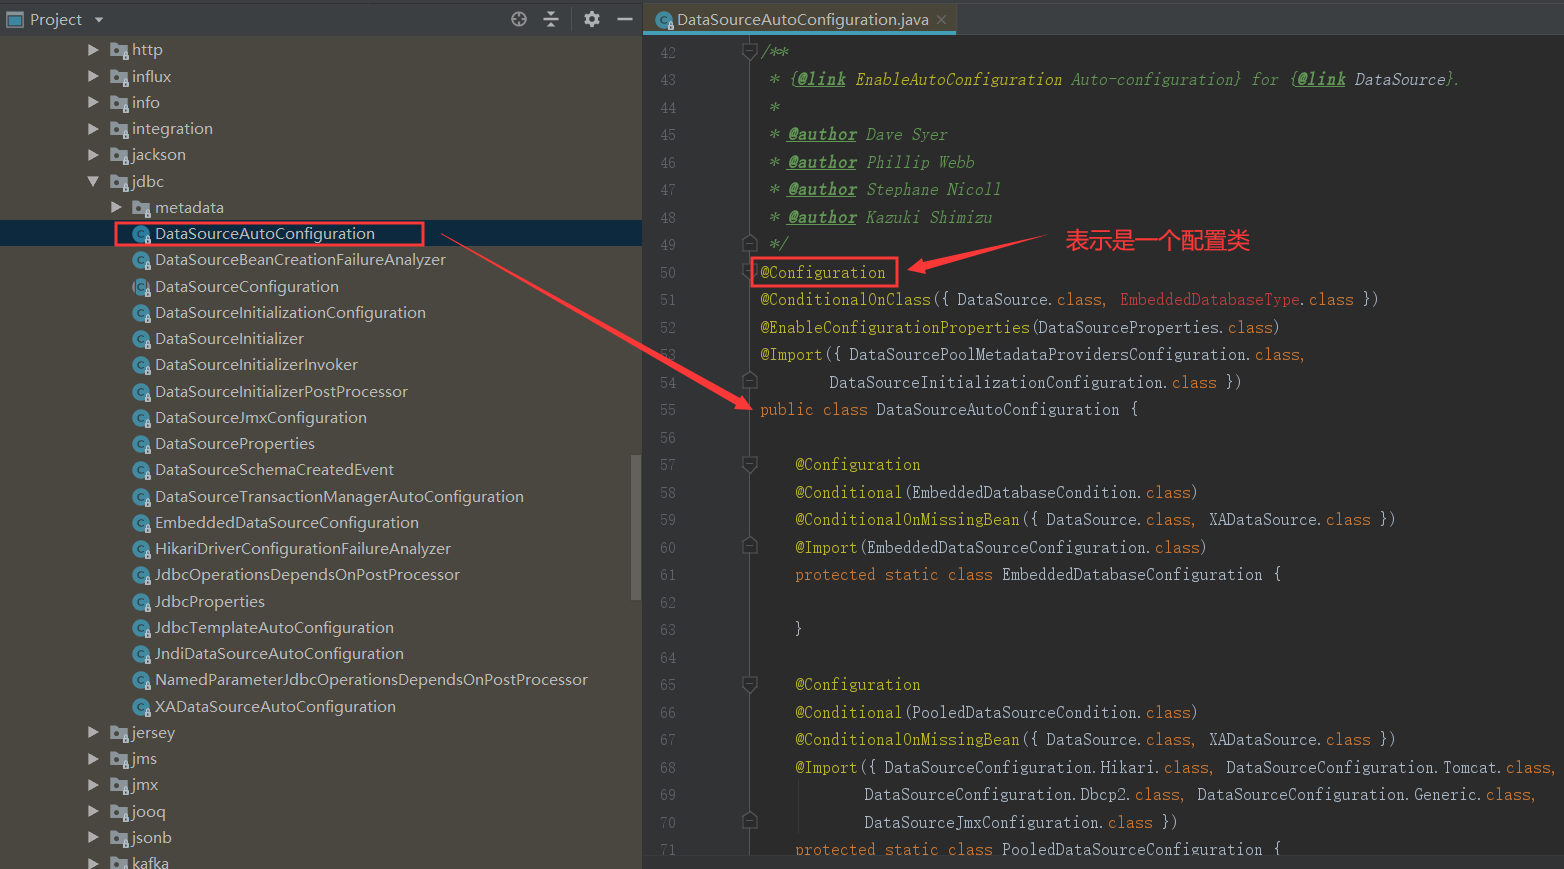This screenshot has height=869, width=1564.
Task: Expand the metadata package node
Action: click(x=117, y=207)
